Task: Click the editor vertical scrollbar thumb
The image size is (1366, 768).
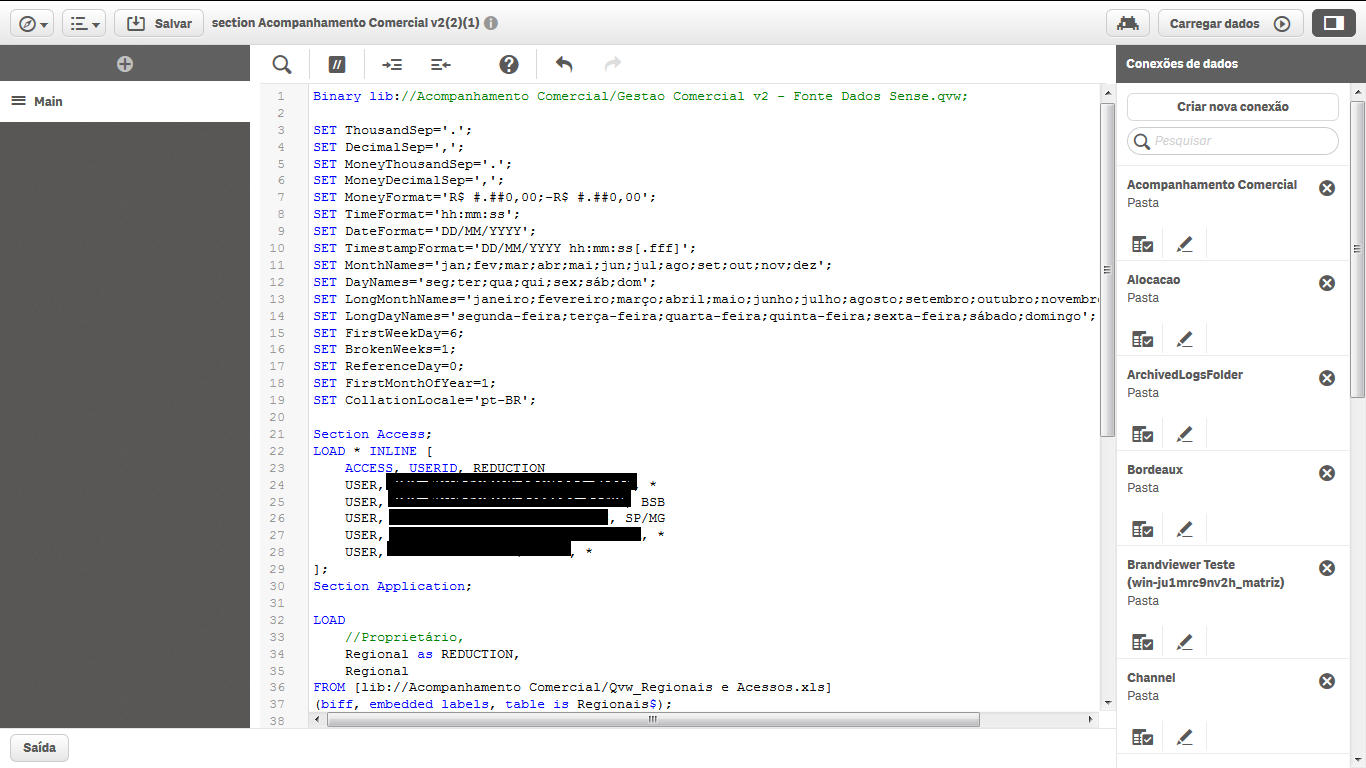Action: tap(1107, 269)
